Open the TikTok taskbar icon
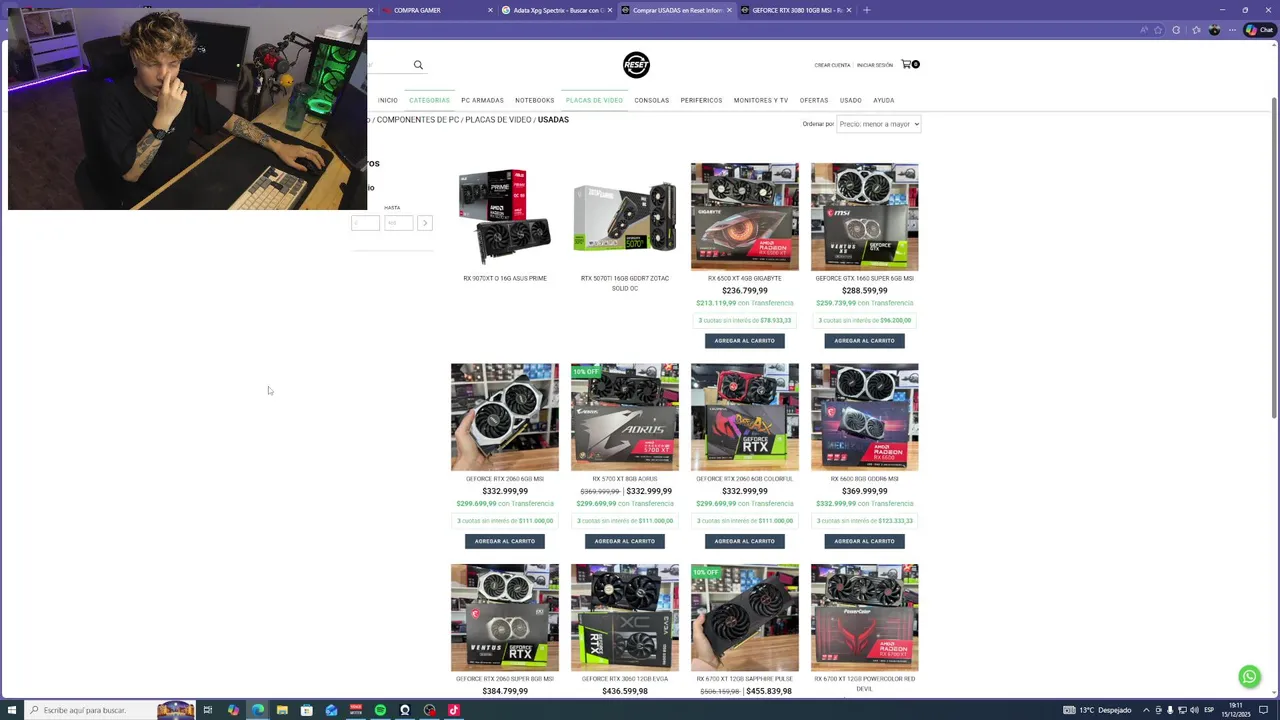 [454, 710]
